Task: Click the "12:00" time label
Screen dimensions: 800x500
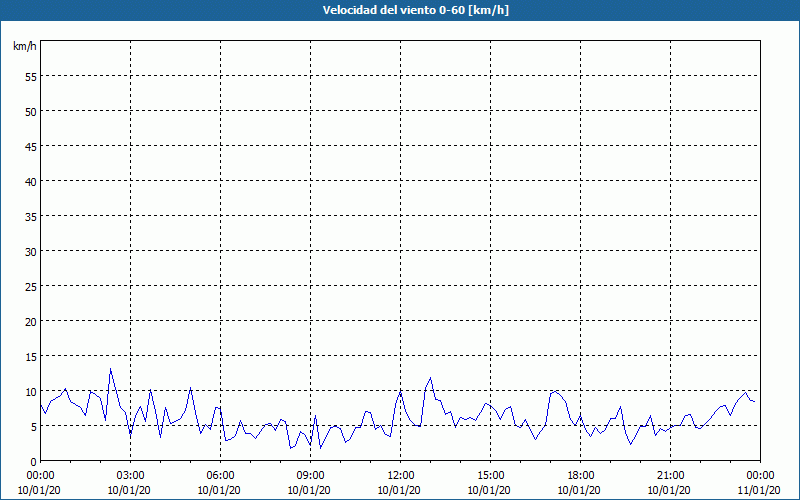Action: (x=401, y=476)
